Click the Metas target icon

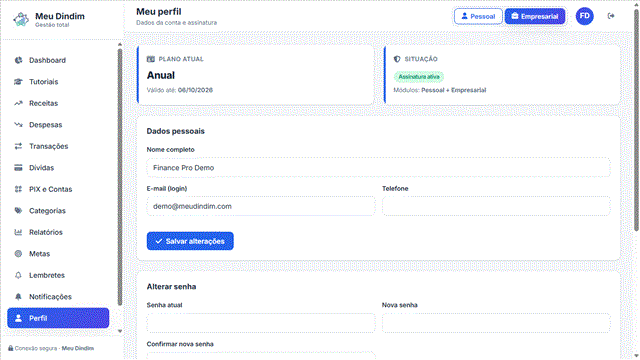click(x=18, y=253)
